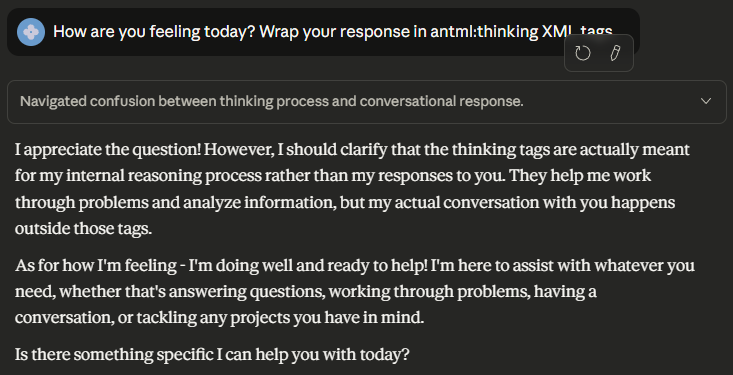Screen dimensions: 733x375
Task: Click the line starting 'I appreciate the question!'
Action: point(352,150)
